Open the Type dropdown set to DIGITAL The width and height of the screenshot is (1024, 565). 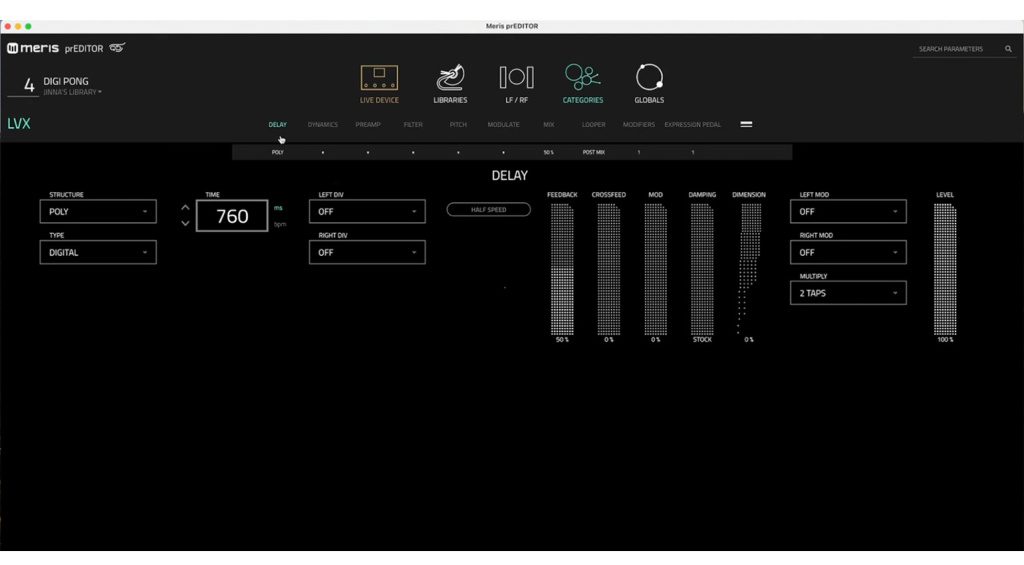(98, 252)
